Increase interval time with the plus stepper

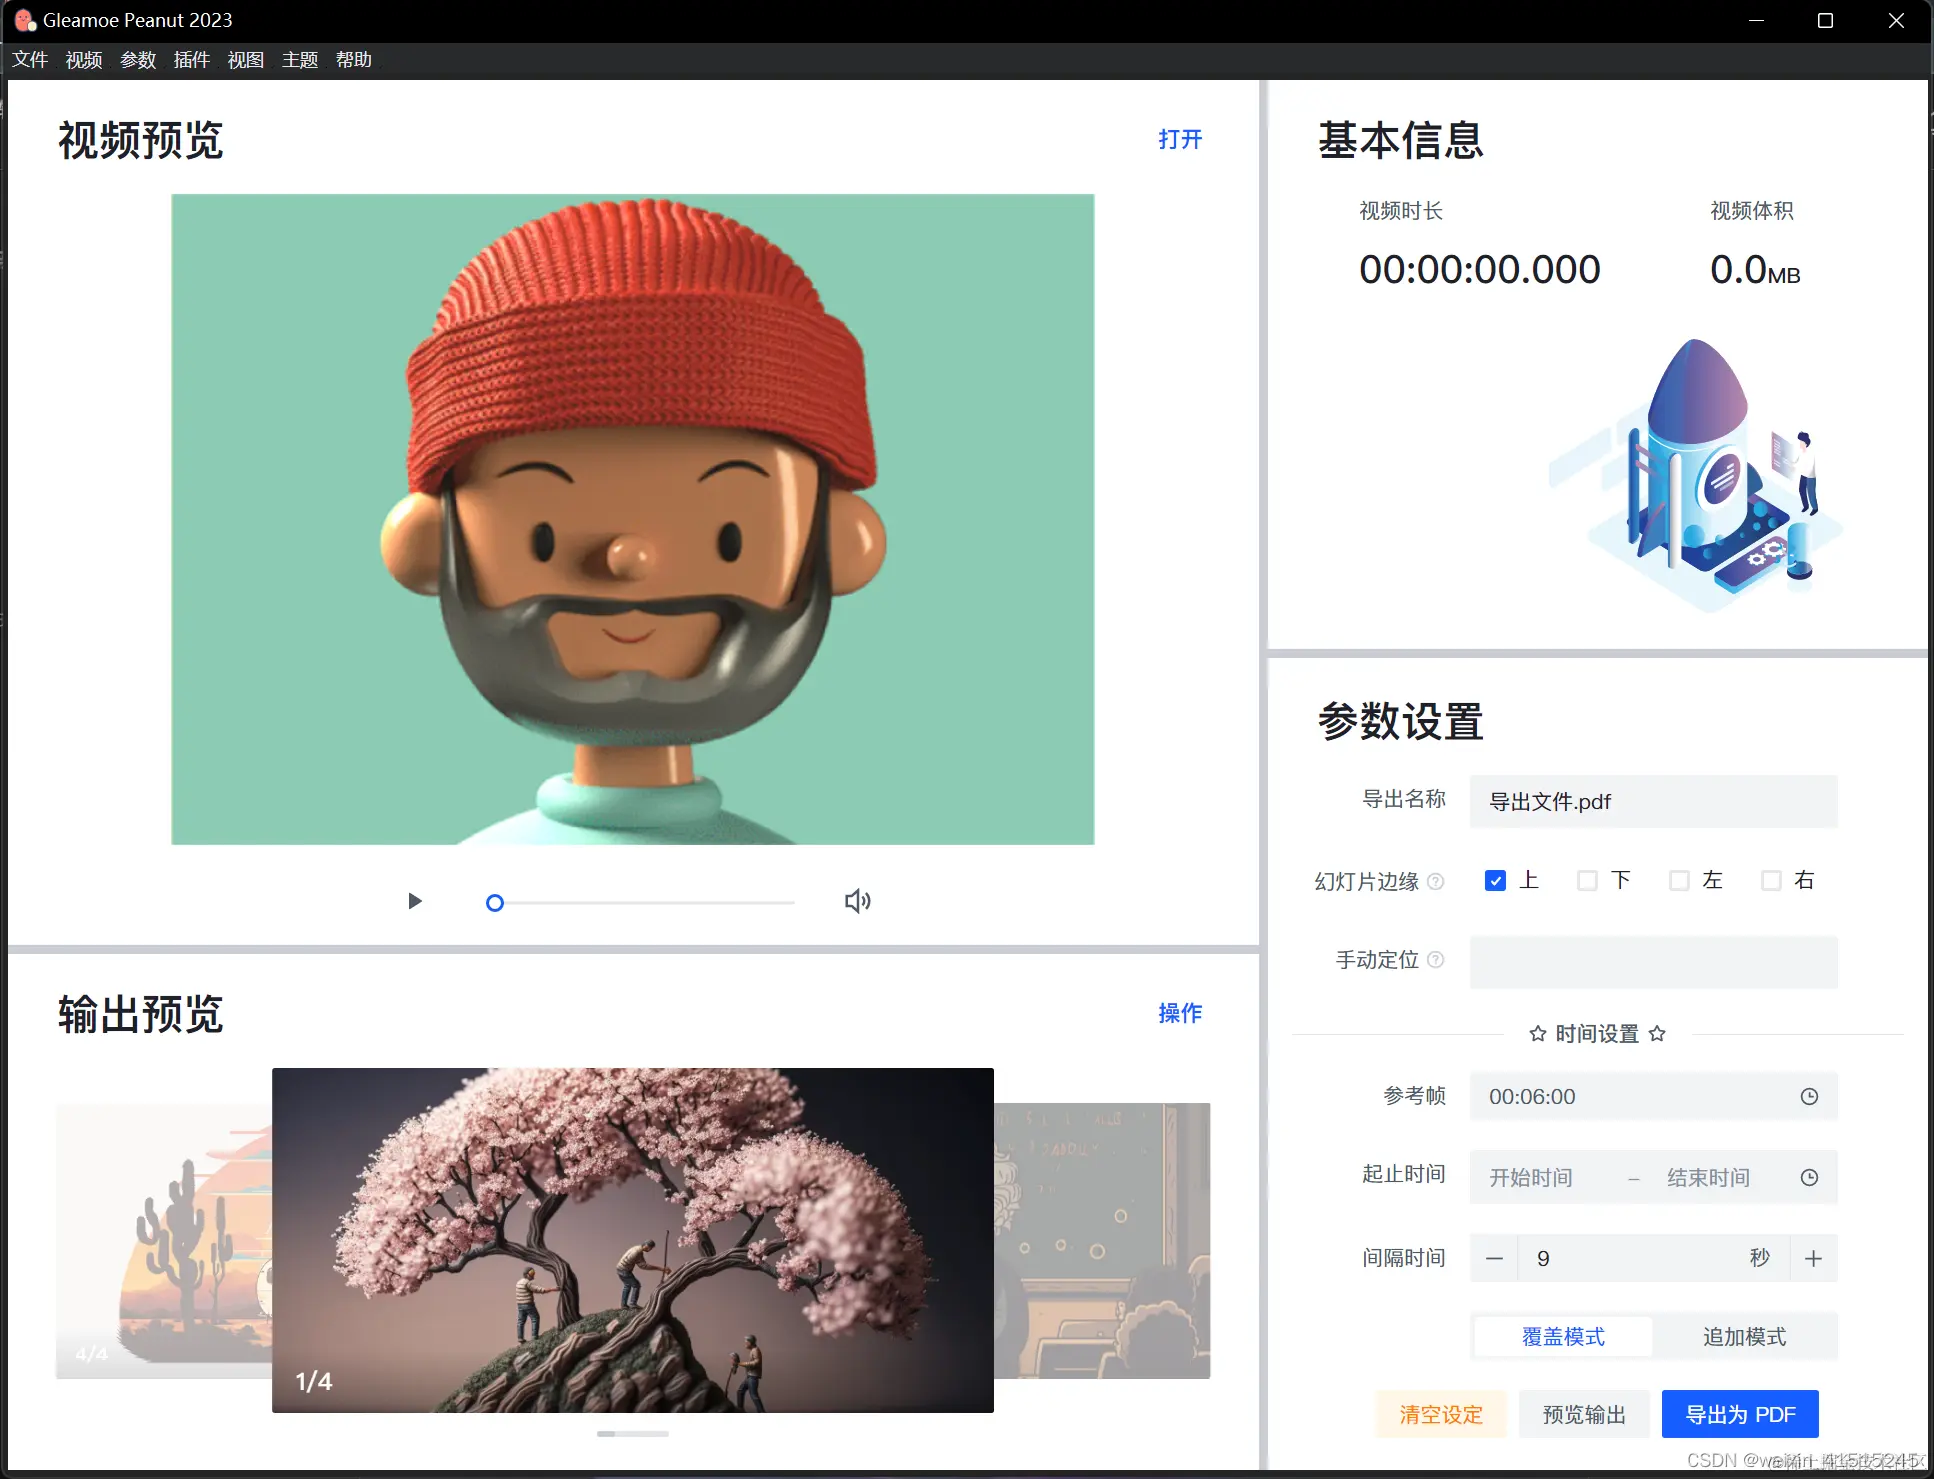click(1813, 1258)
